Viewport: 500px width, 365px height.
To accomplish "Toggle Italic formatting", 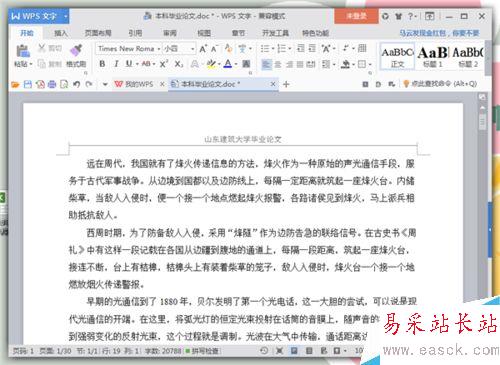I will point(116,64).
